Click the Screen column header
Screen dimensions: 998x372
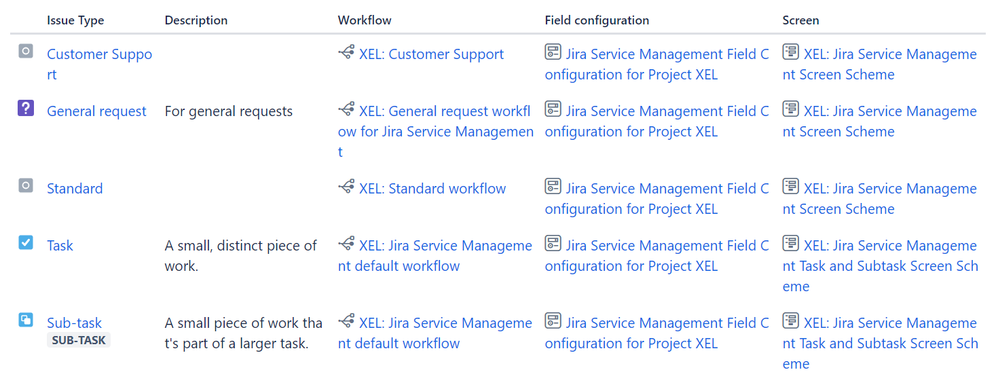(x=801, y=20)
